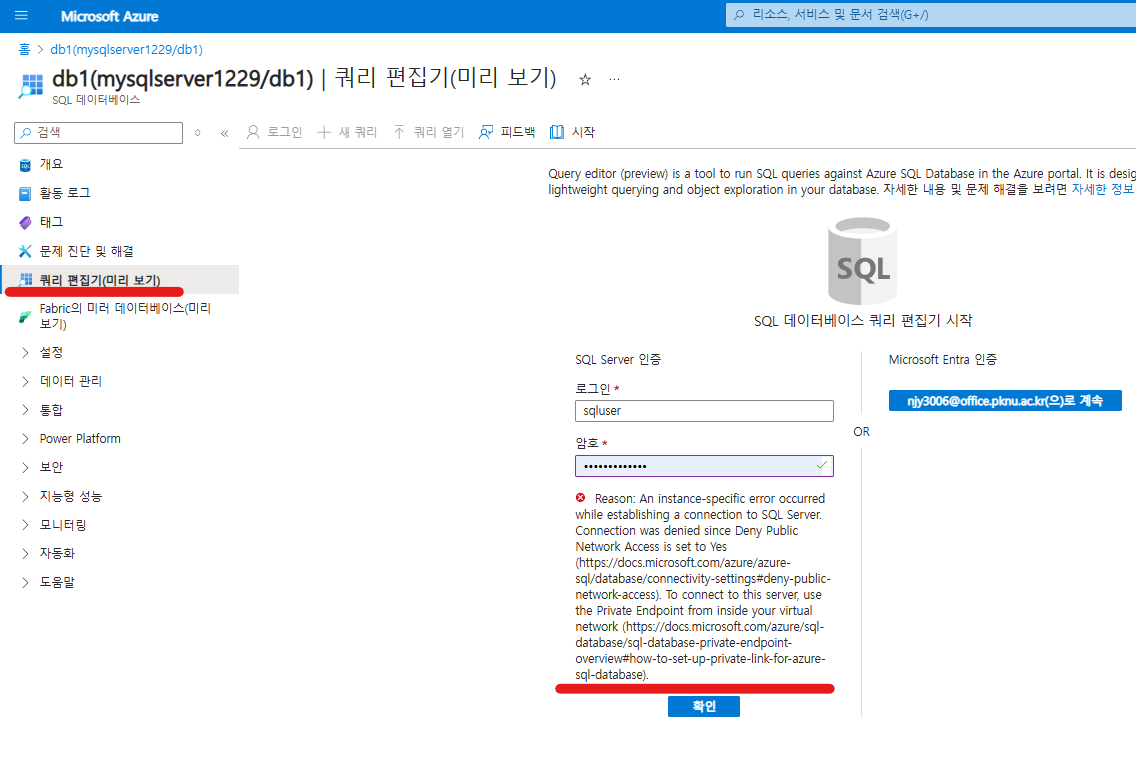Click the 문제 진단 wrench icon
Image resolution: width=1136 pixels, height=768 pixels.
click(25, 251)
